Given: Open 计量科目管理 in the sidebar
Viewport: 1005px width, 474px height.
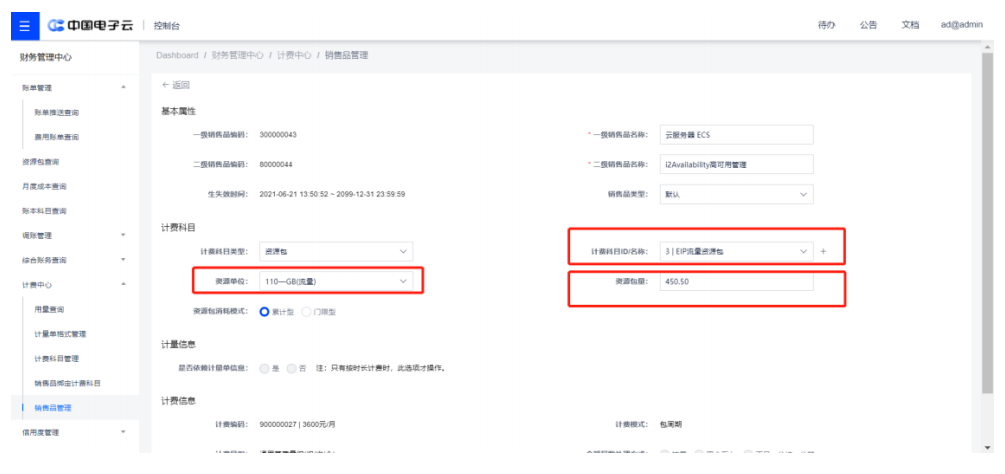Looking at the screenshot, I should [57, 359].
